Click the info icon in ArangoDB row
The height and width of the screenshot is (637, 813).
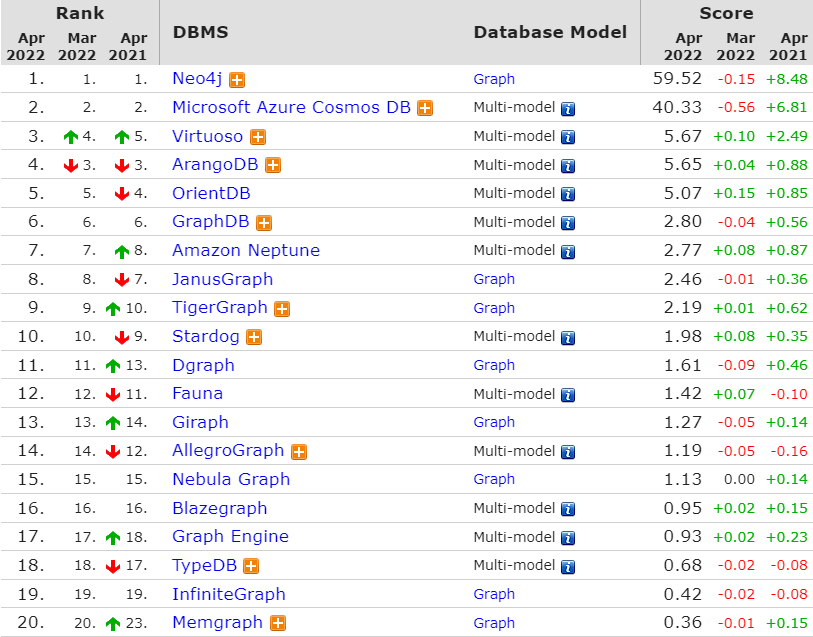pos(568,166)
